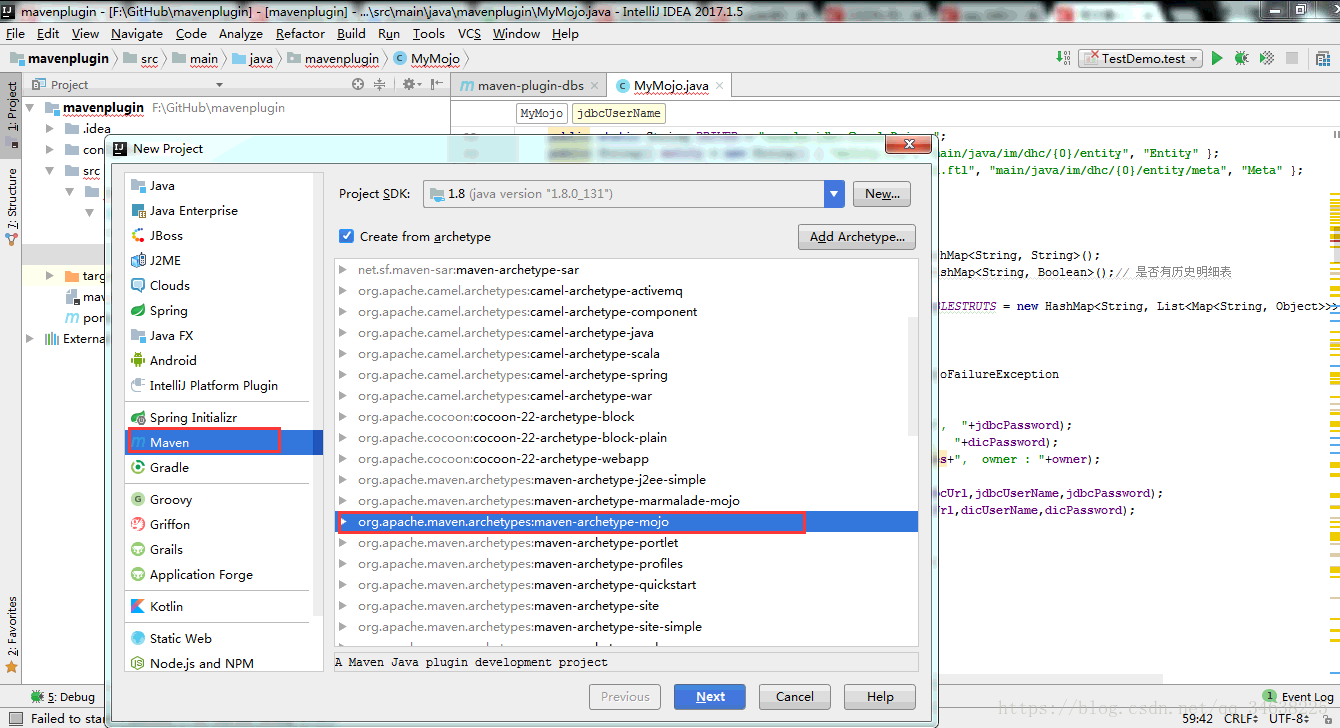Open the Project SDK dropdown
The width and height of the screenshot is (1340, 728).
[x=835, y=194]
